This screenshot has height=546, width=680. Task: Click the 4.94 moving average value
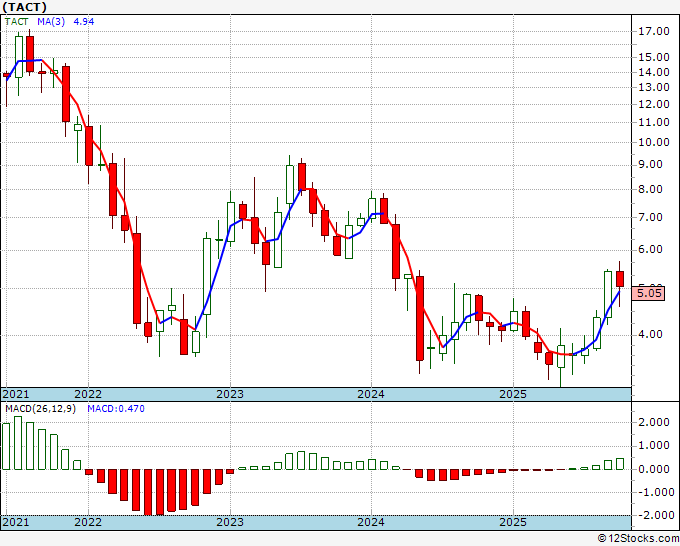click(84, 21)
